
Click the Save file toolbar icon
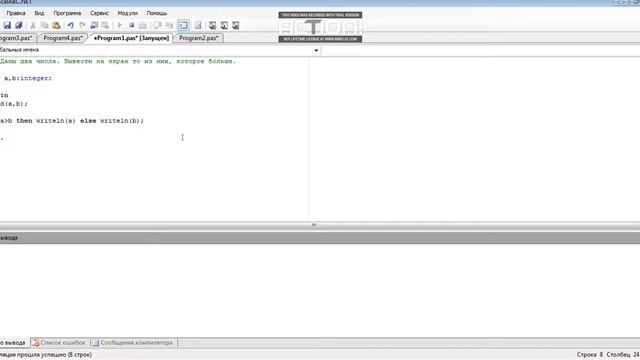[x=7, y=25]
